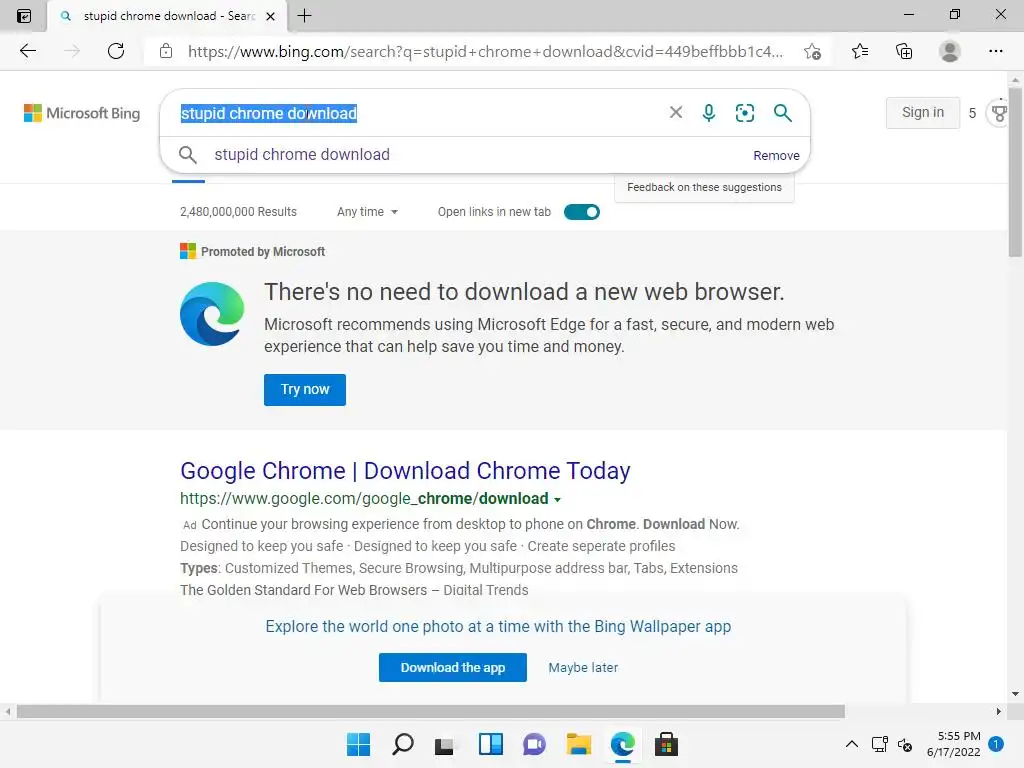
Task: Click the horizontal scrollbar thumb
Action: pos(430,711)
